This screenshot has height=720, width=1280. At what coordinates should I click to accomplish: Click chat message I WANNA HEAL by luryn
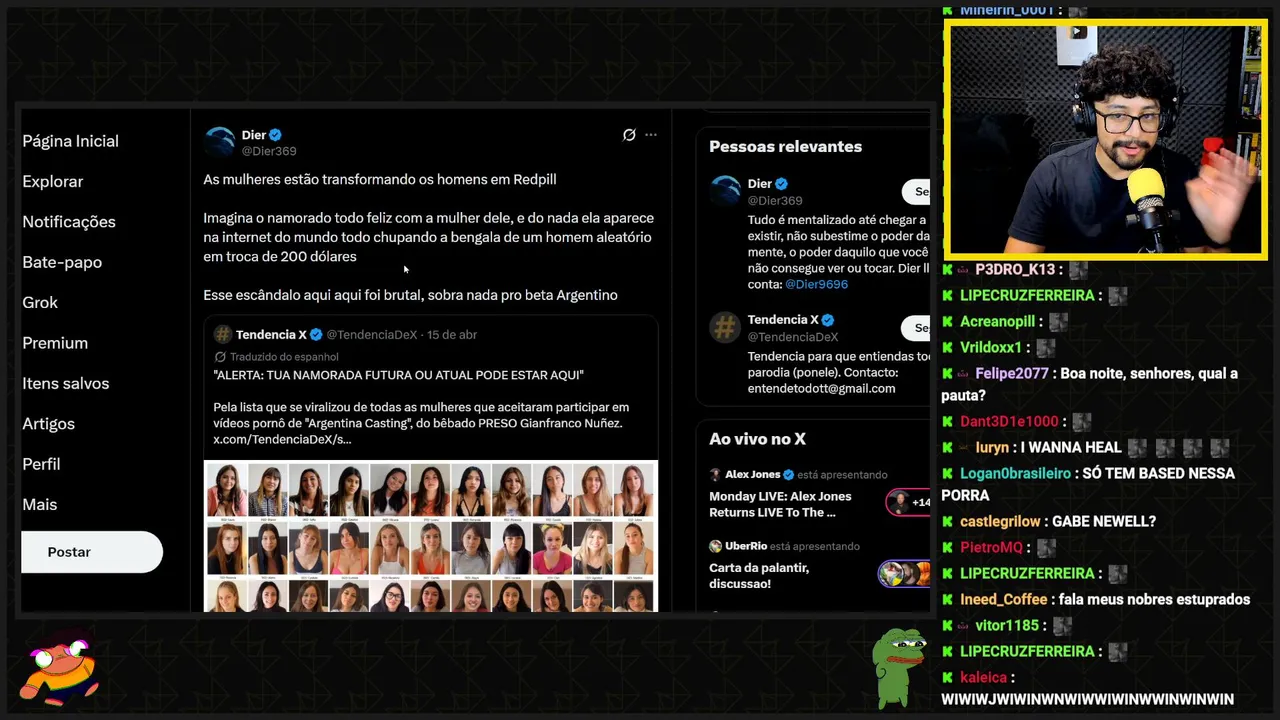1069,448
